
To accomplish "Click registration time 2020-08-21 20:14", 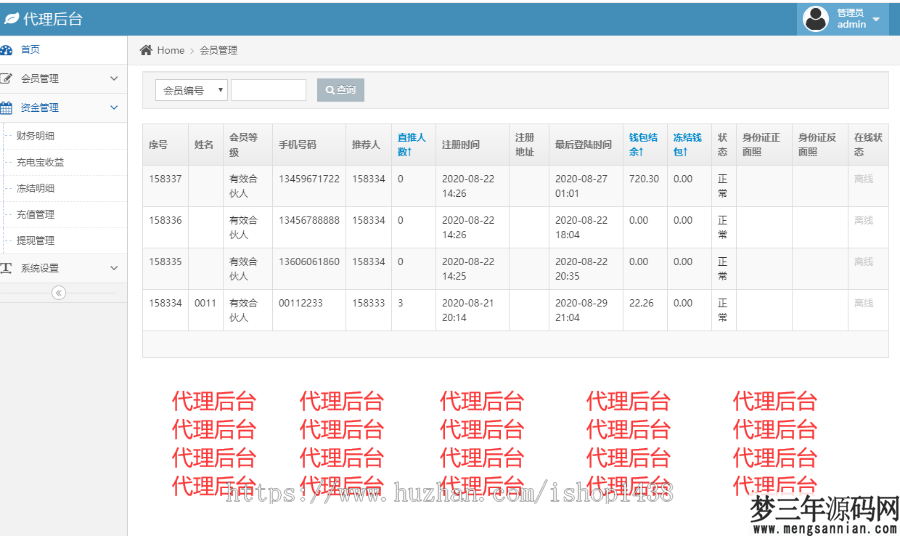I will (x=468, y=310).
